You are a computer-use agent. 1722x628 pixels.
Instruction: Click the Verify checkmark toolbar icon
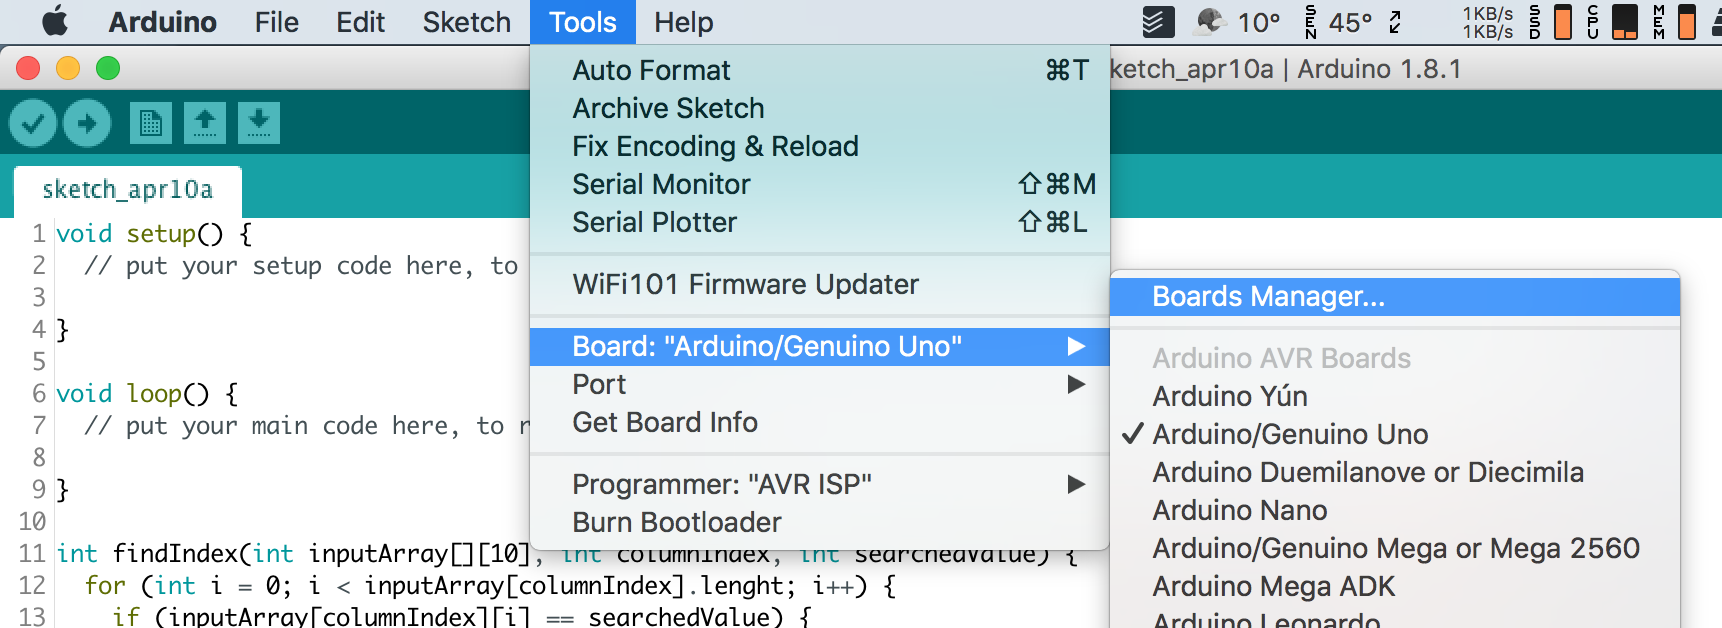33,123
